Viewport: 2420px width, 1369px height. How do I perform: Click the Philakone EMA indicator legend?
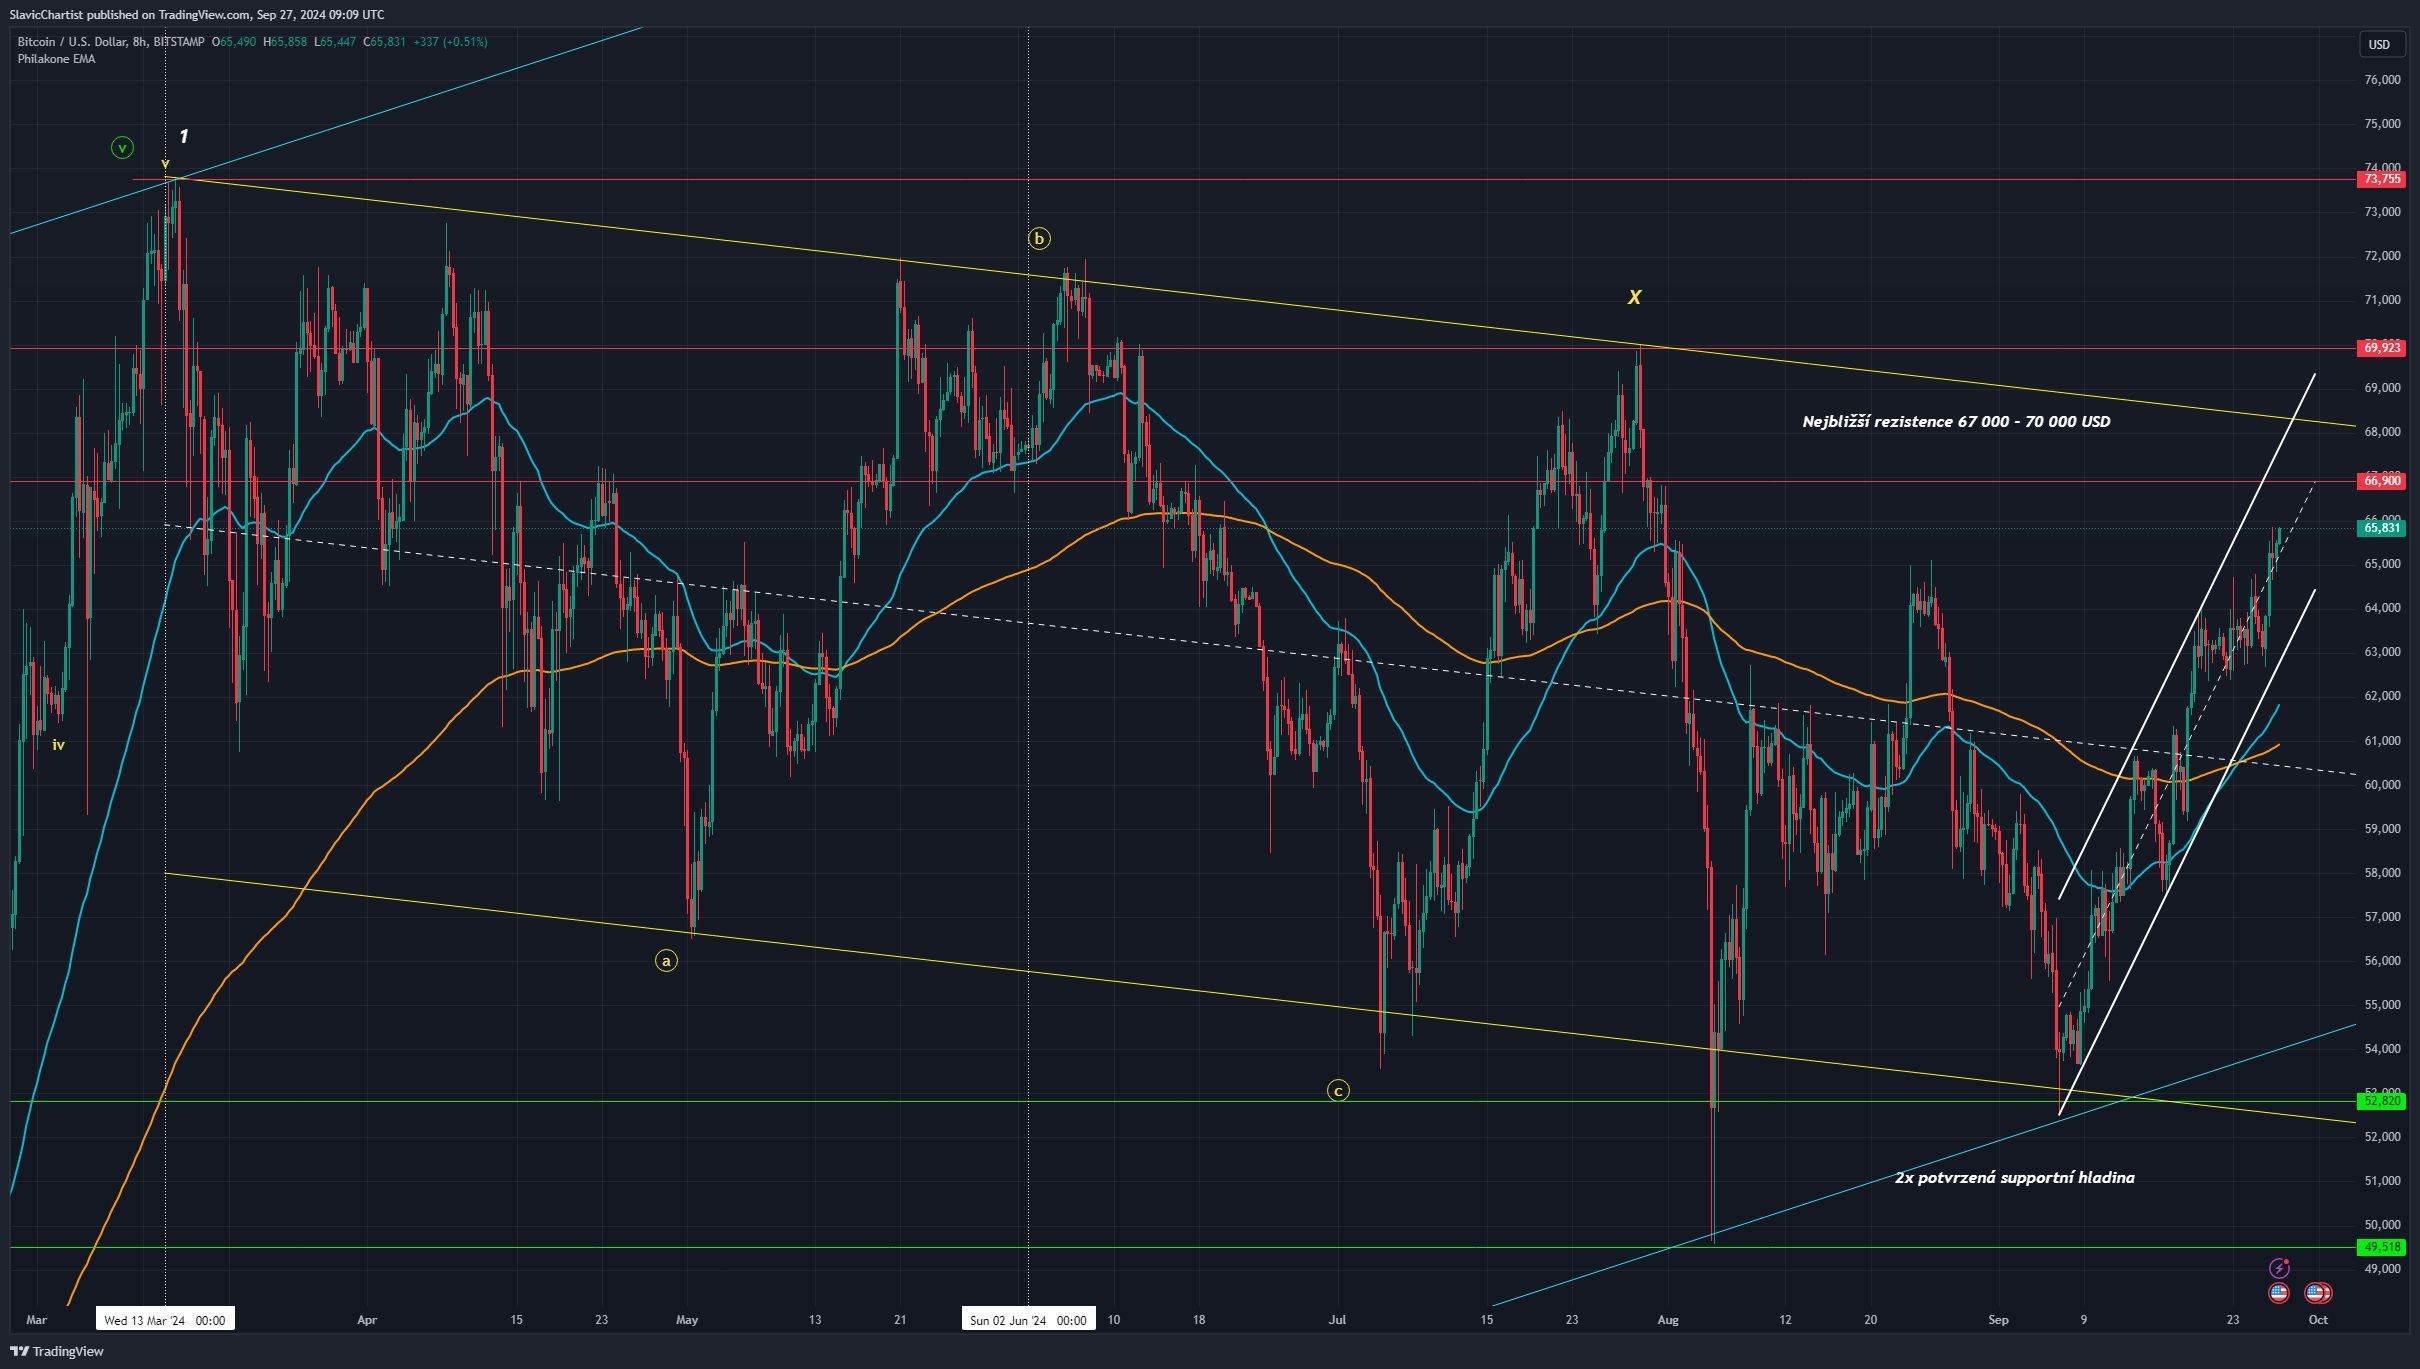click(56, 59)
